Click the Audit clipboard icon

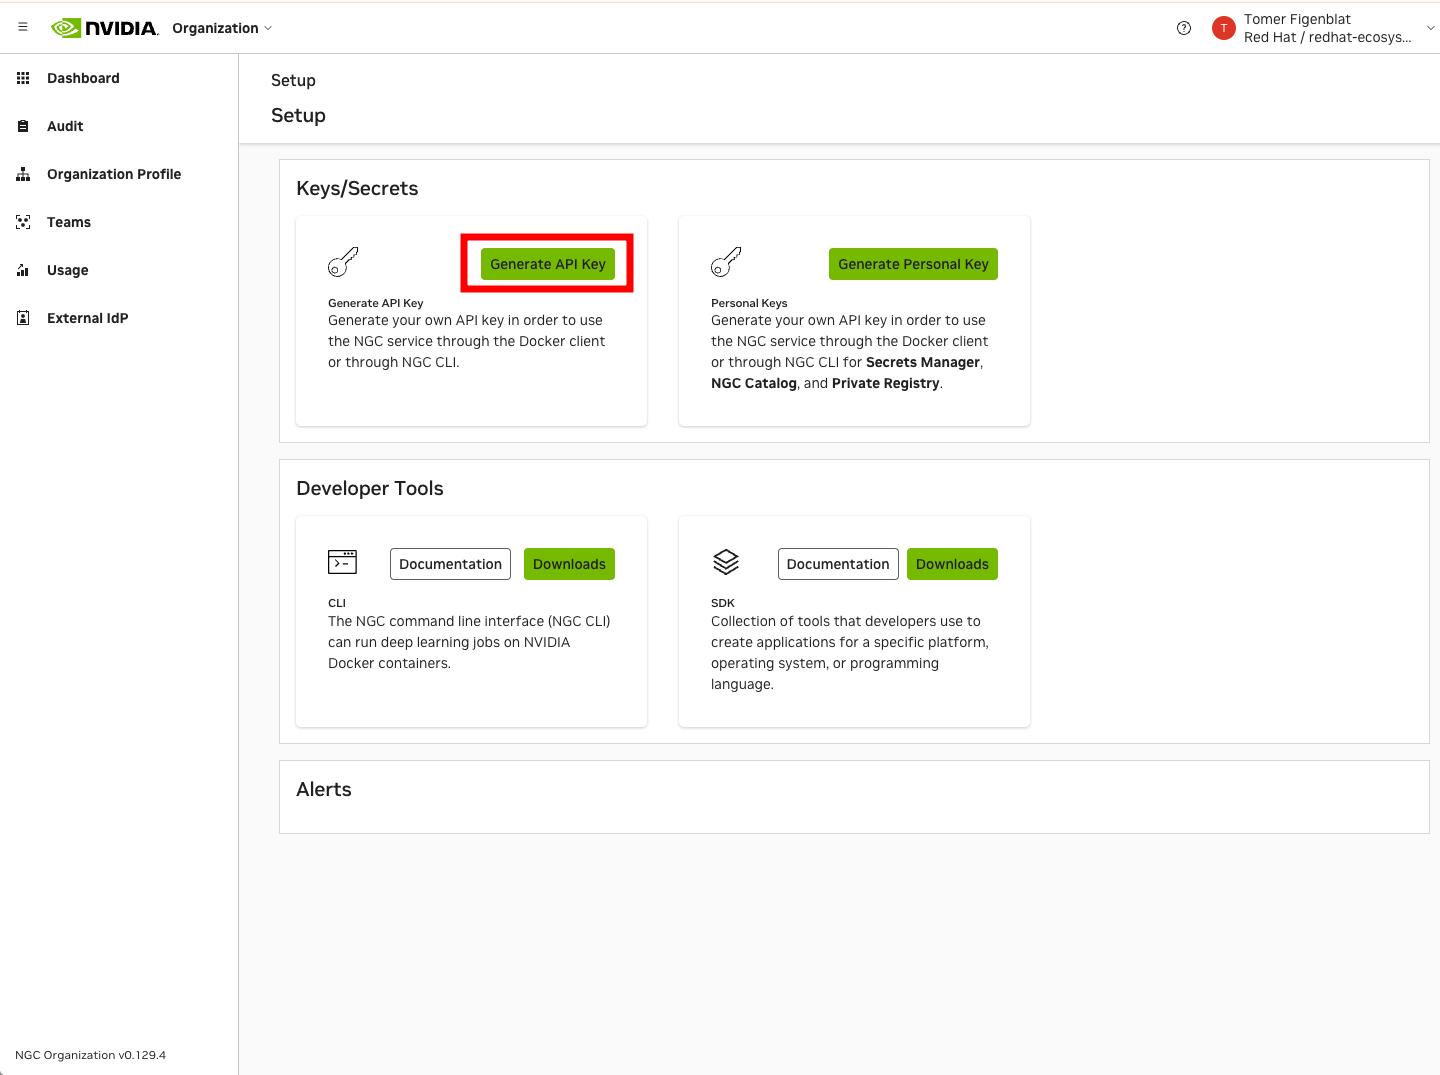coord(23,126)
